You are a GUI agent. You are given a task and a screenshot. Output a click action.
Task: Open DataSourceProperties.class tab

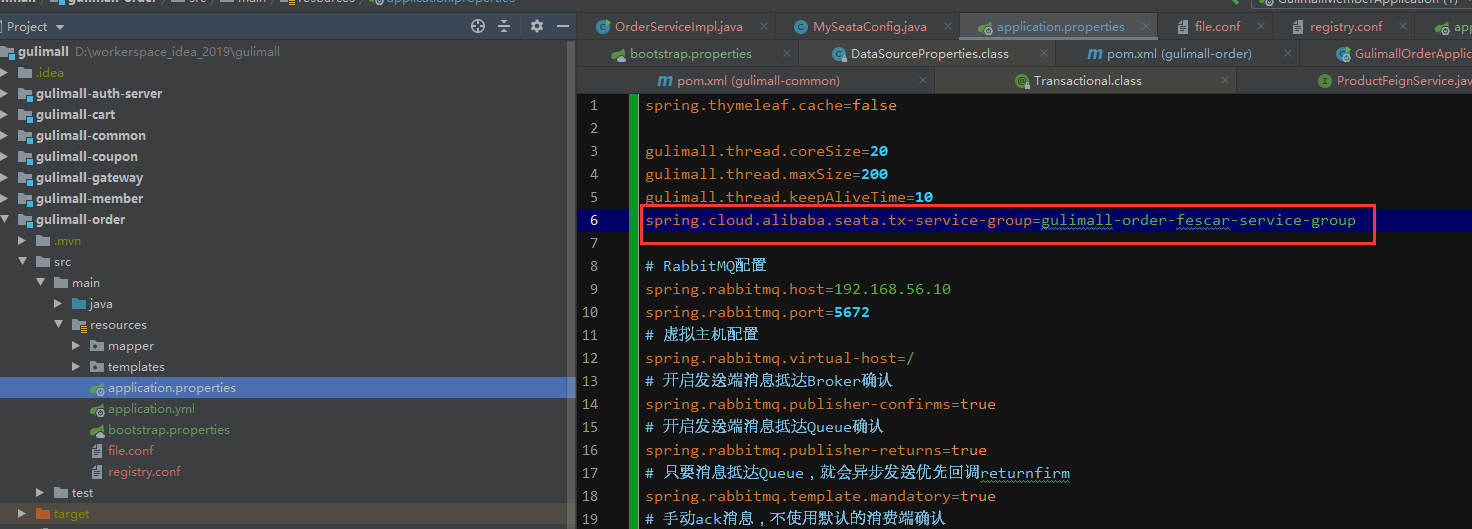pos(929,54)
